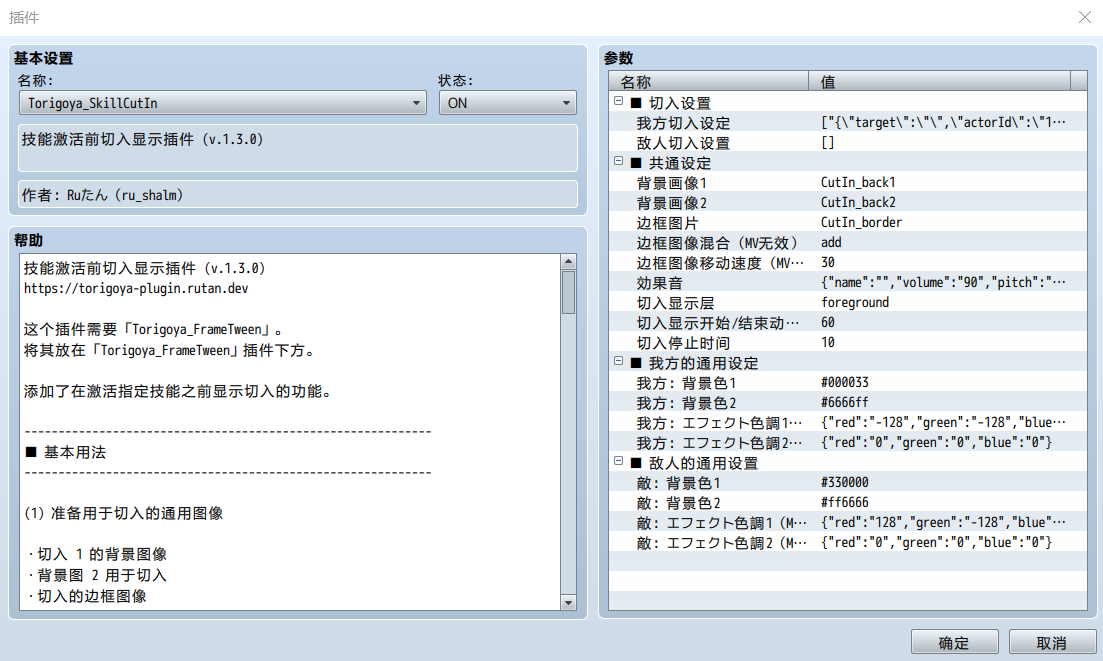The height and width of the screenshot is (661, 1103).
Task: Click the help scrollbar down arrow
Action: click(568, 603)
